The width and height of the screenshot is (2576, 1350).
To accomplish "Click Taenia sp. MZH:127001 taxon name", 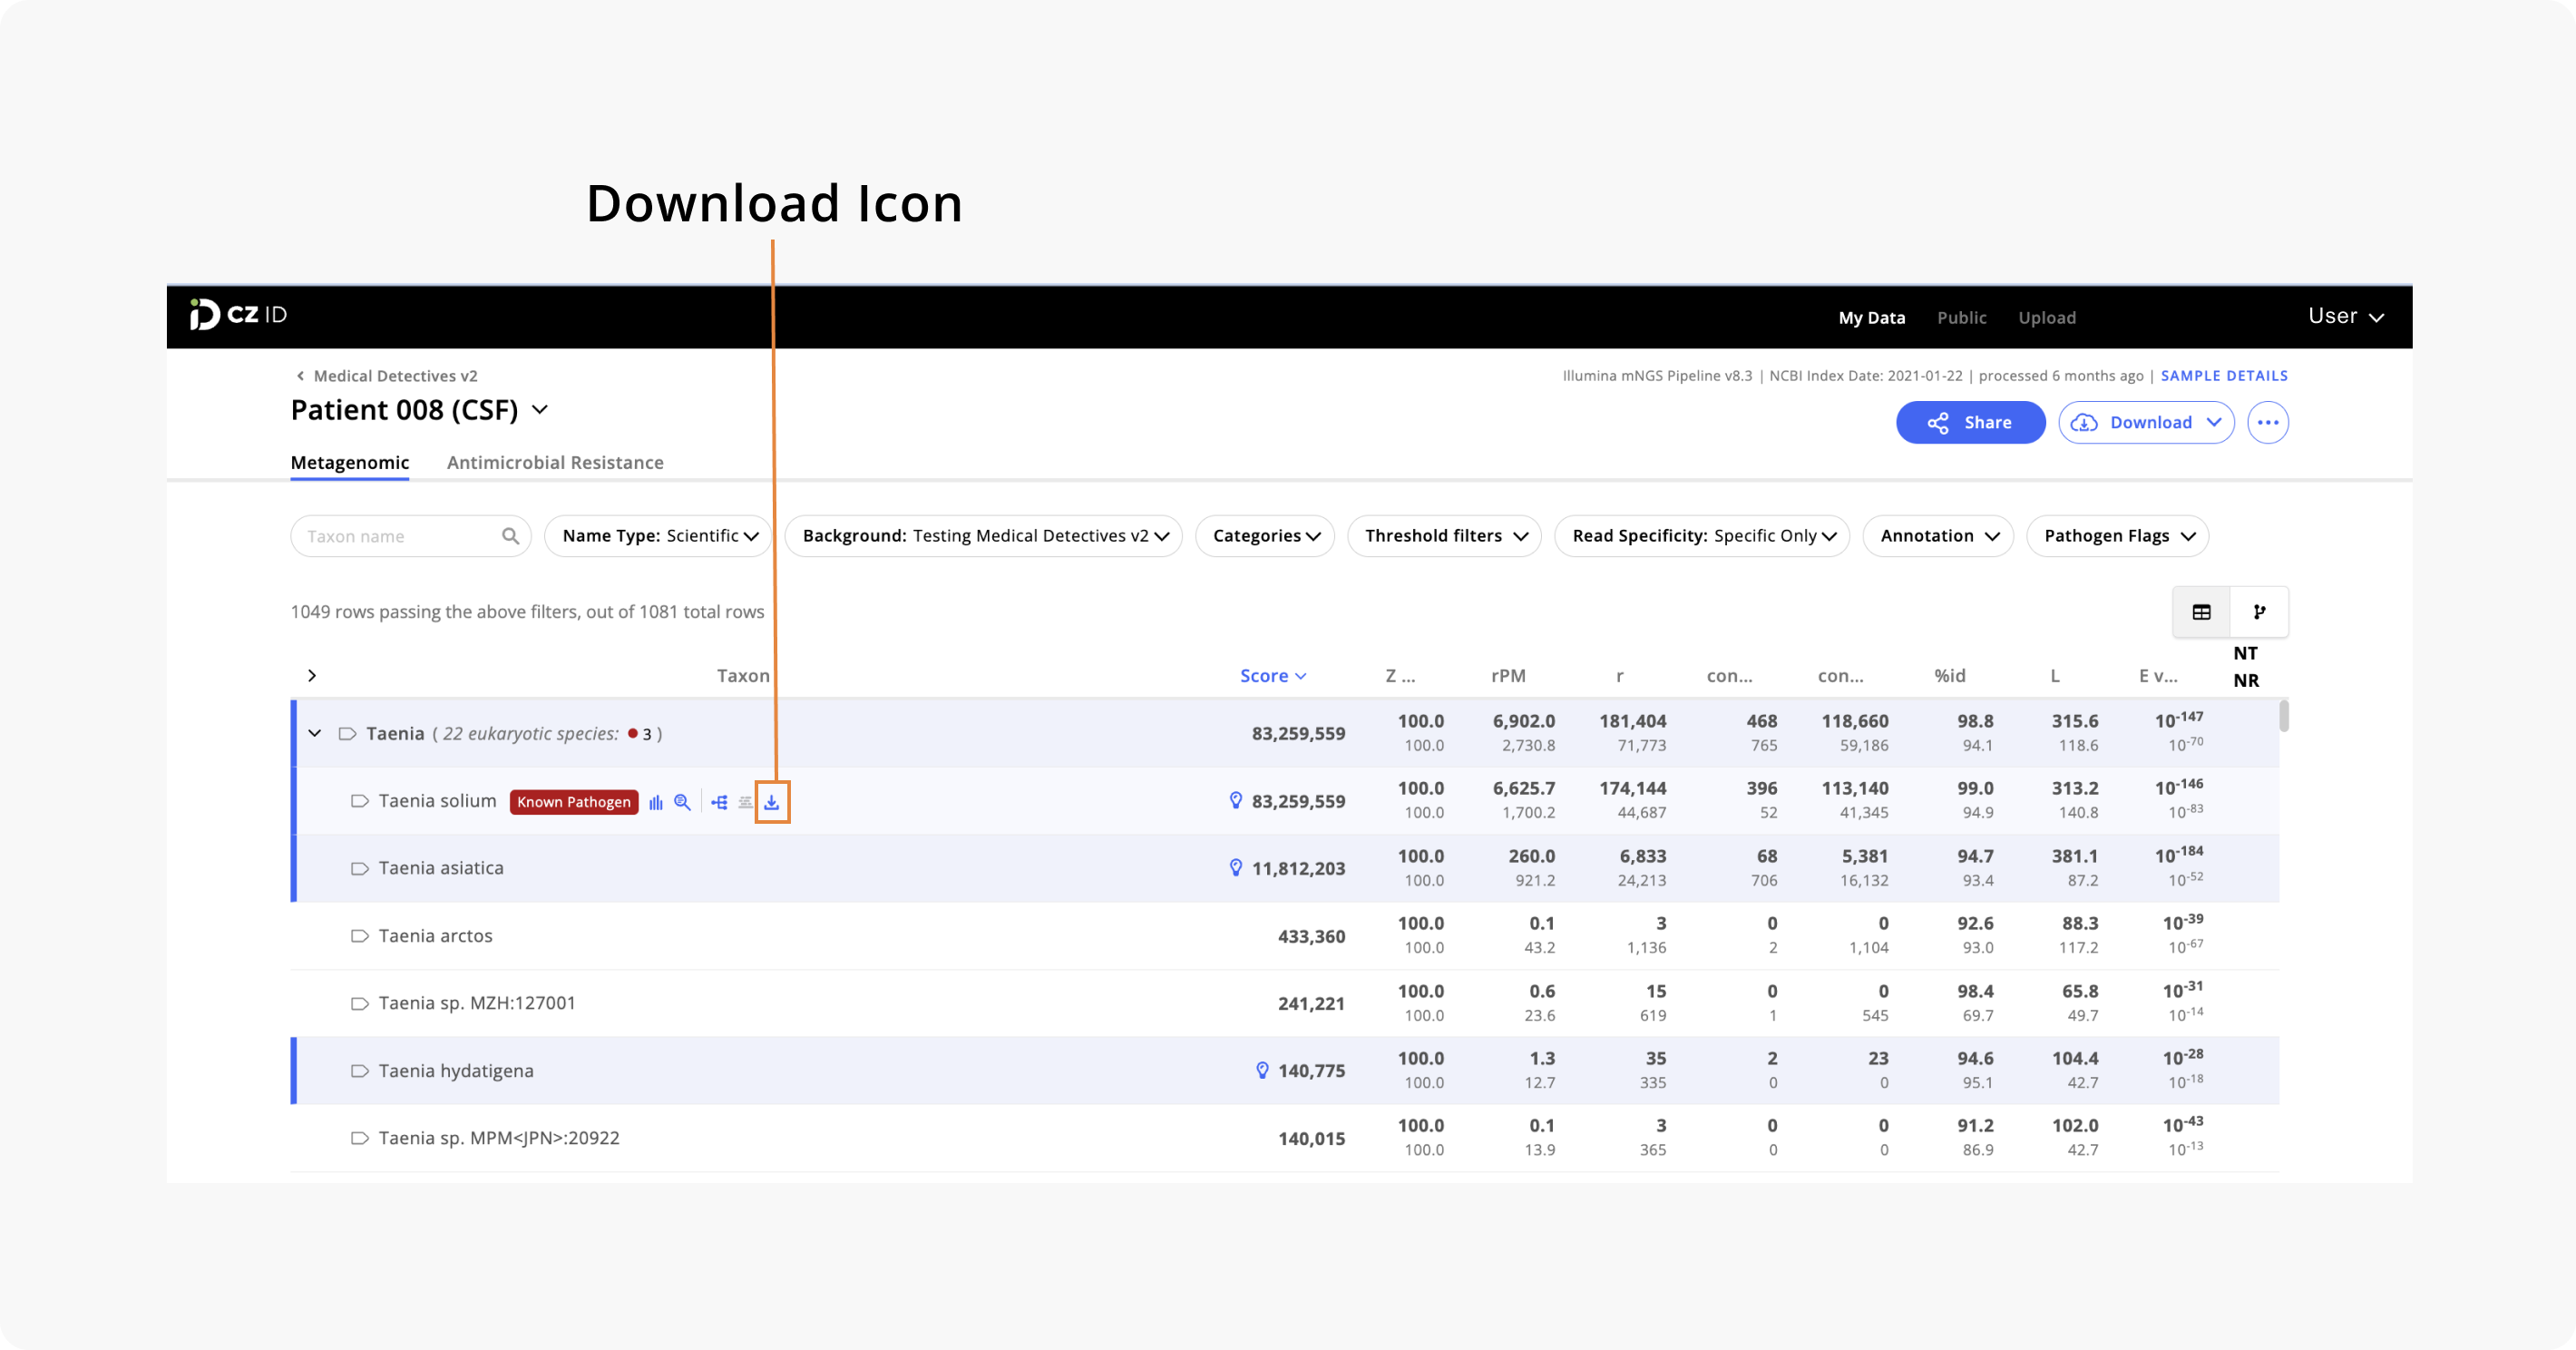I will [477, 1003].
